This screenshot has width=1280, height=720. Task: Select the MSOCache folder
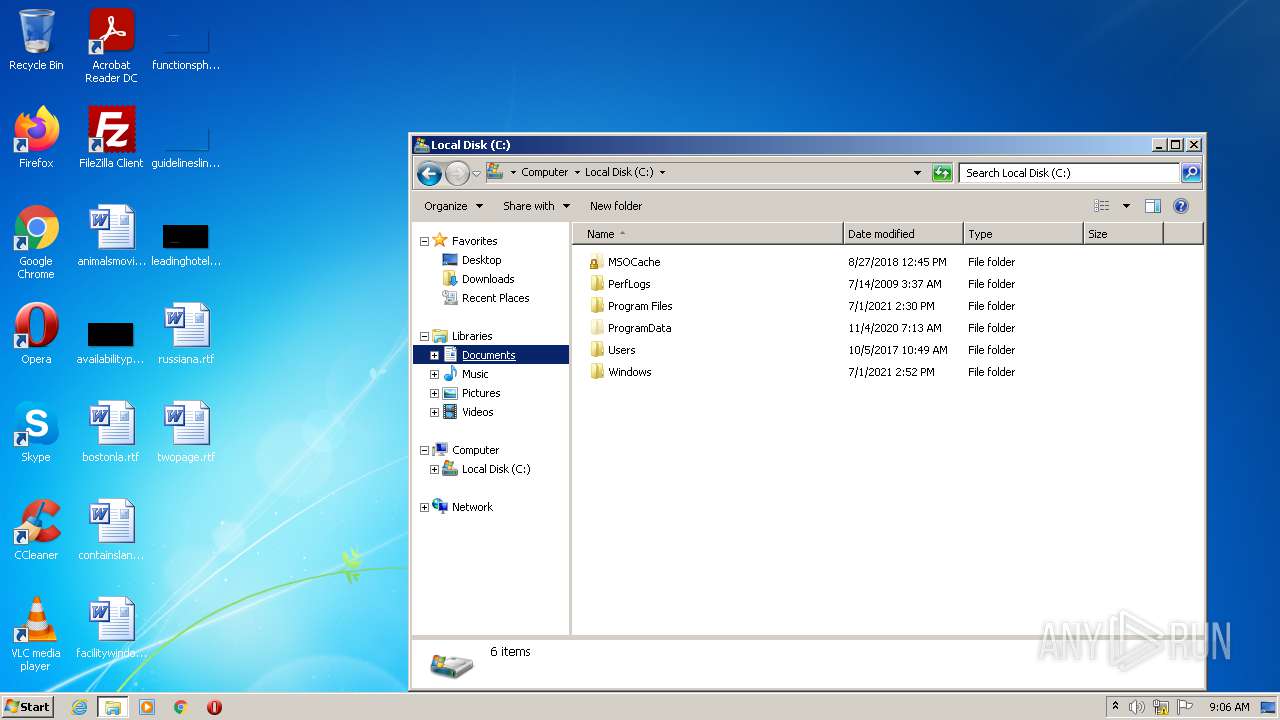634,262
